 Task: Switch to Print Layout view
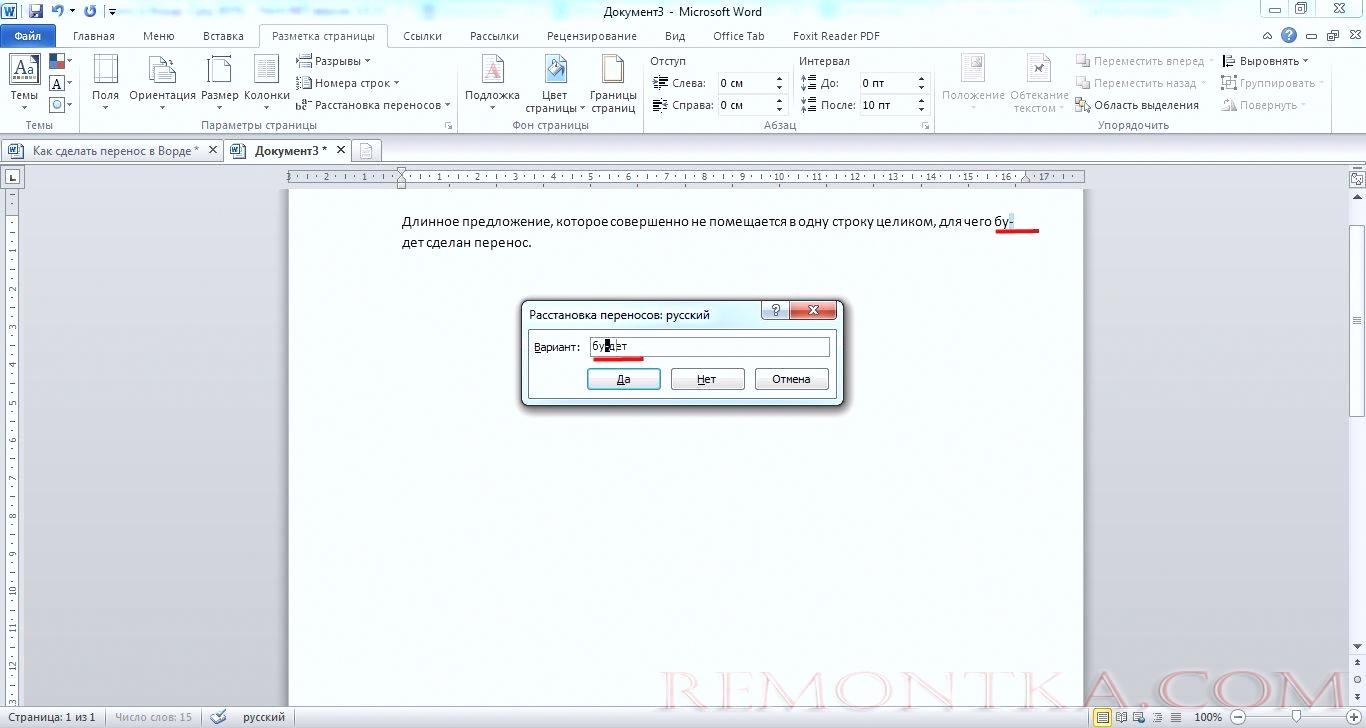1102,717
